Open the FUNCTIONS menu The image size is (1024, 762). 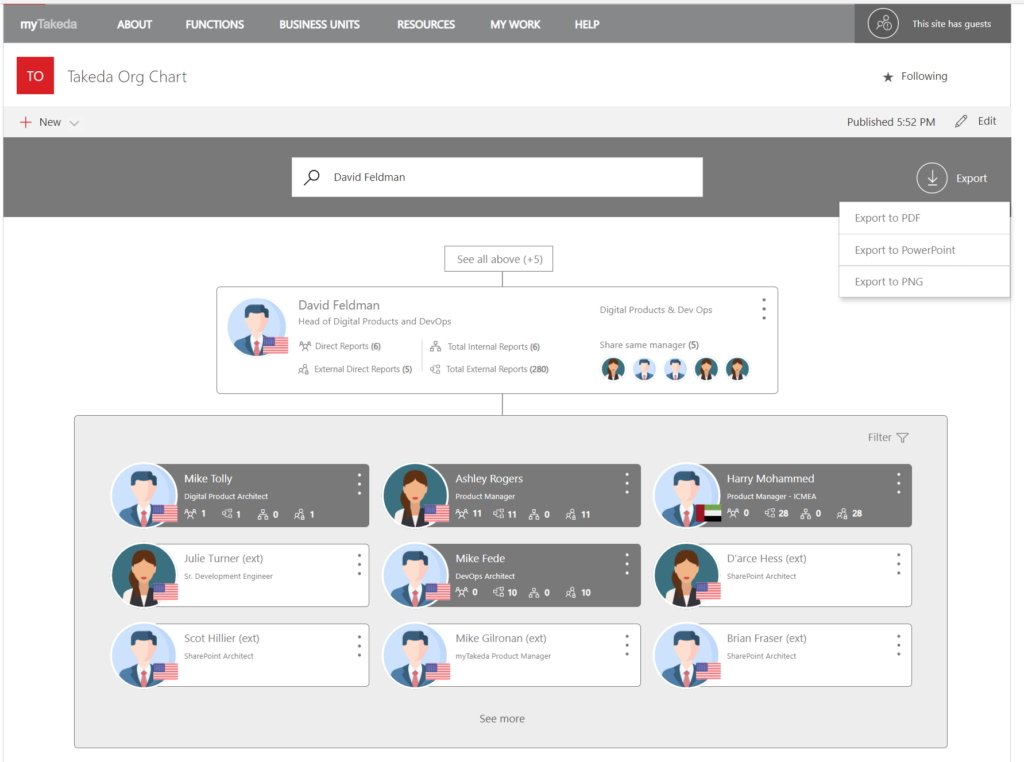[x=215, y=24]
